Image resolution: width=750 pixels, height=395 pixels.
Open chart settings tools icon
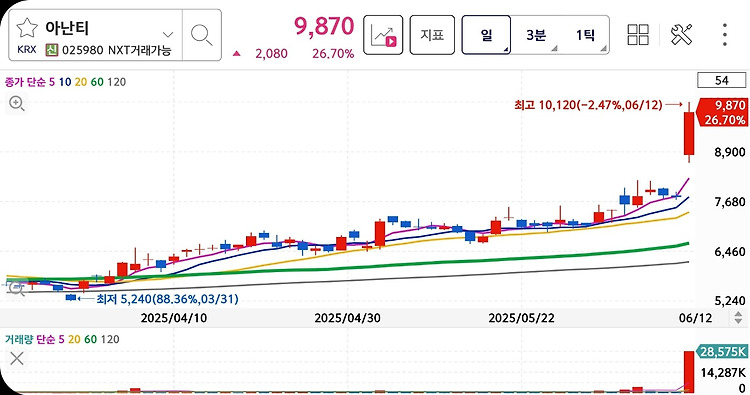(x=681, y=34)
